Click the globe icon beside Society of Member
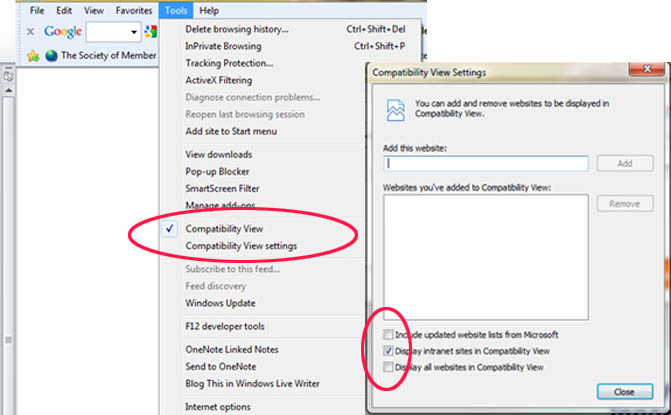Image resolution: width=671 pixels, height=415 pixels. tap(50, 56)
